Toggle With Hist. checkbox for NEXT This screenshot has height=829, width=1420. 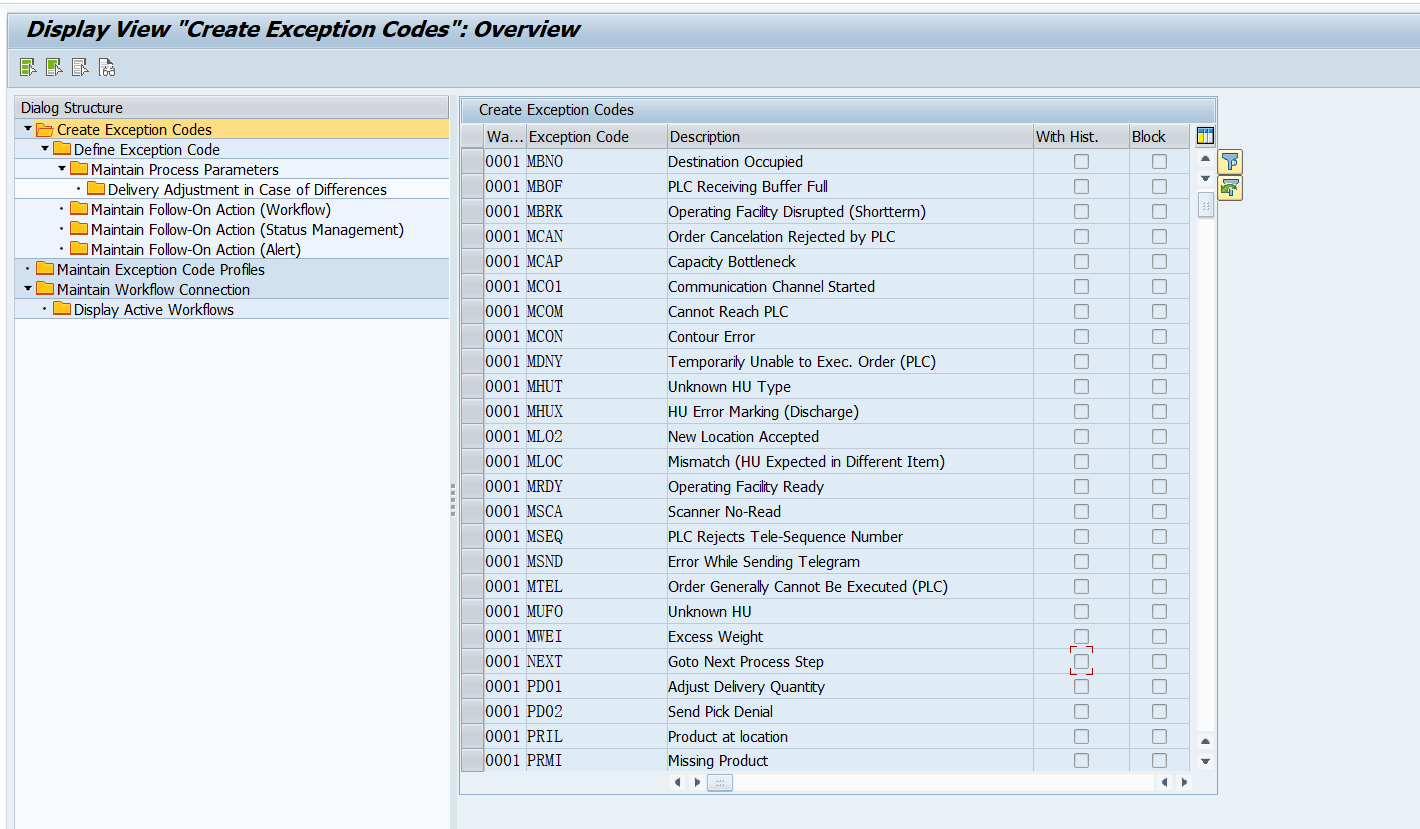1081,662
